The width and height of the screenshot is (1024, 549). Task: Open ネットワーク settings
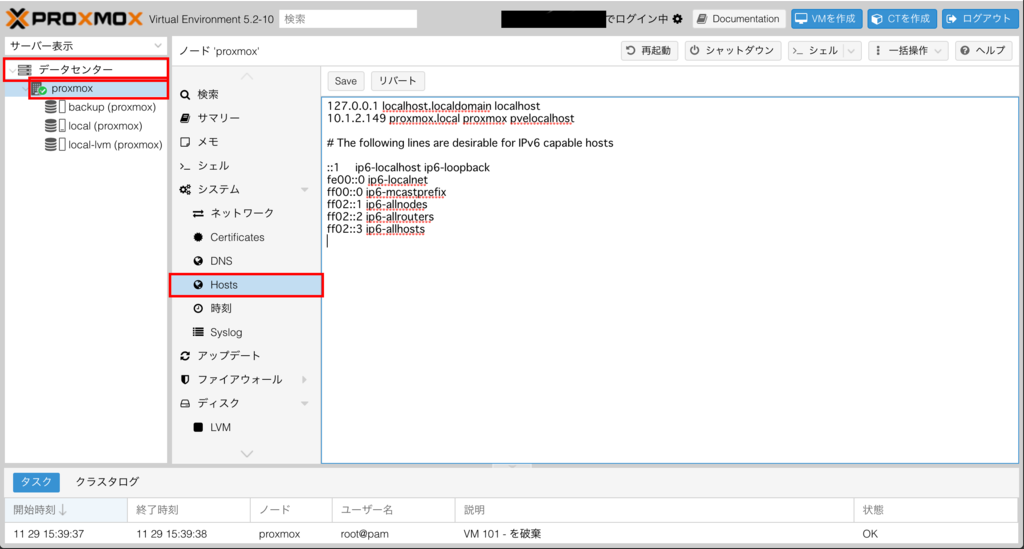(246, 213)
